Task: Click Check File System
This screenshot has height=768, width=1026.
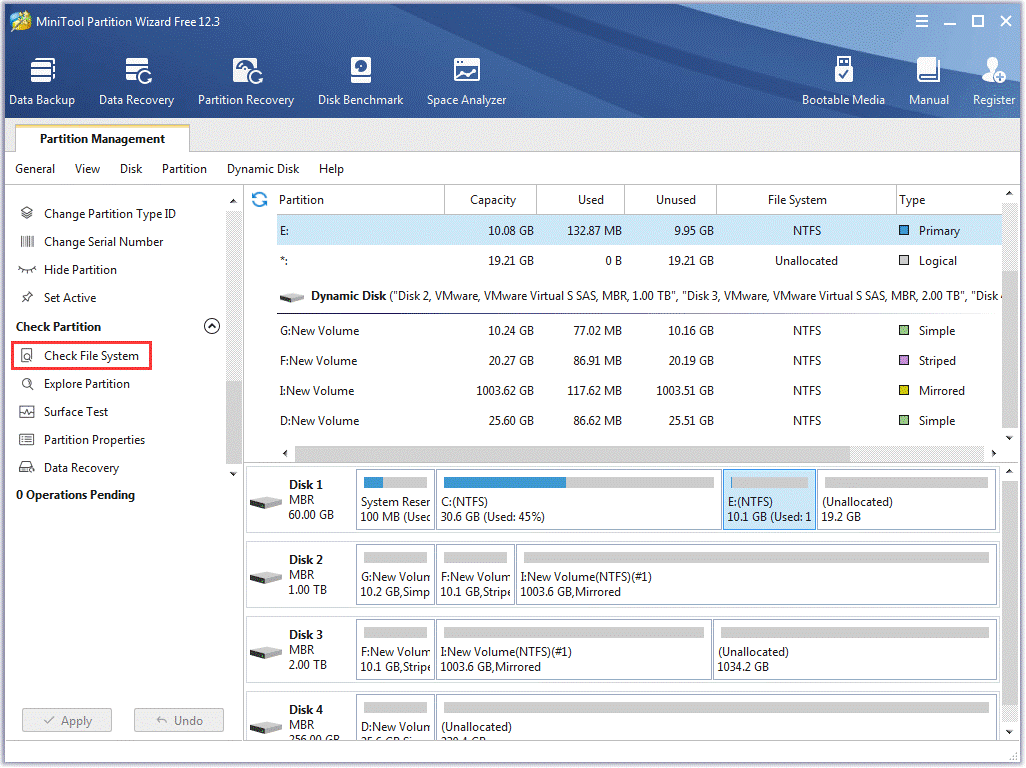Action: coord(91,356)
